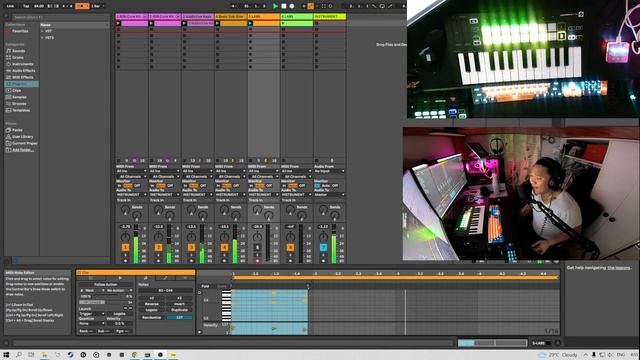The height and width of the screenshot is (360, 640).
Task: Open the clip Quantize None dropdown
Action: tap(91, 323)
